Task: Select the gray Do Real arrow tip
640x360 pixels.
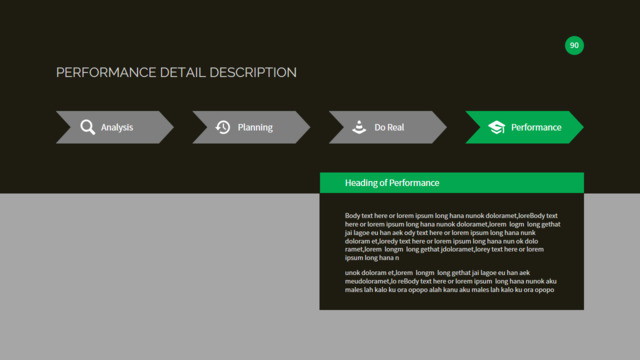Action: point(440,127)
